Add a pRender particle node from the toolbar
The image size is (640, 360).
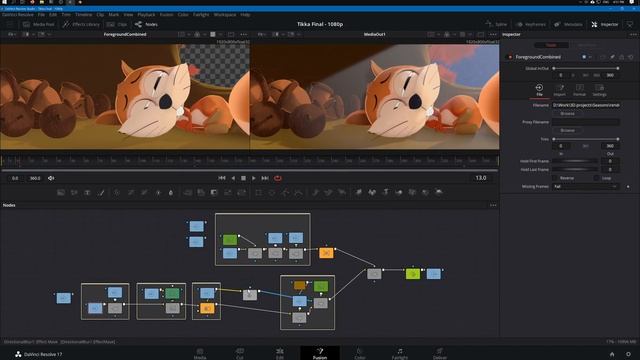coord(342,192)
